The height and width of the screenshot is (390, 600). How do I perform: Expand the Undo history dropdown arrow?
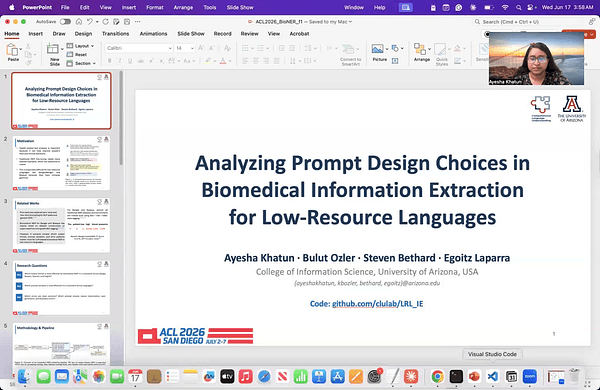pos(97,22)
